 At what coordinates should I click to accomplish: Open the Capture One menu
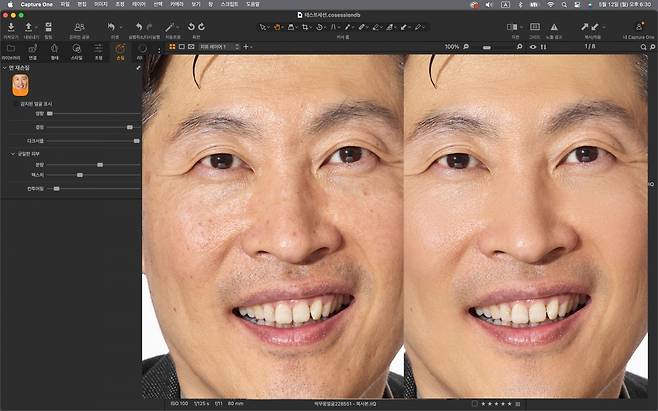click(x=36, y=4)
